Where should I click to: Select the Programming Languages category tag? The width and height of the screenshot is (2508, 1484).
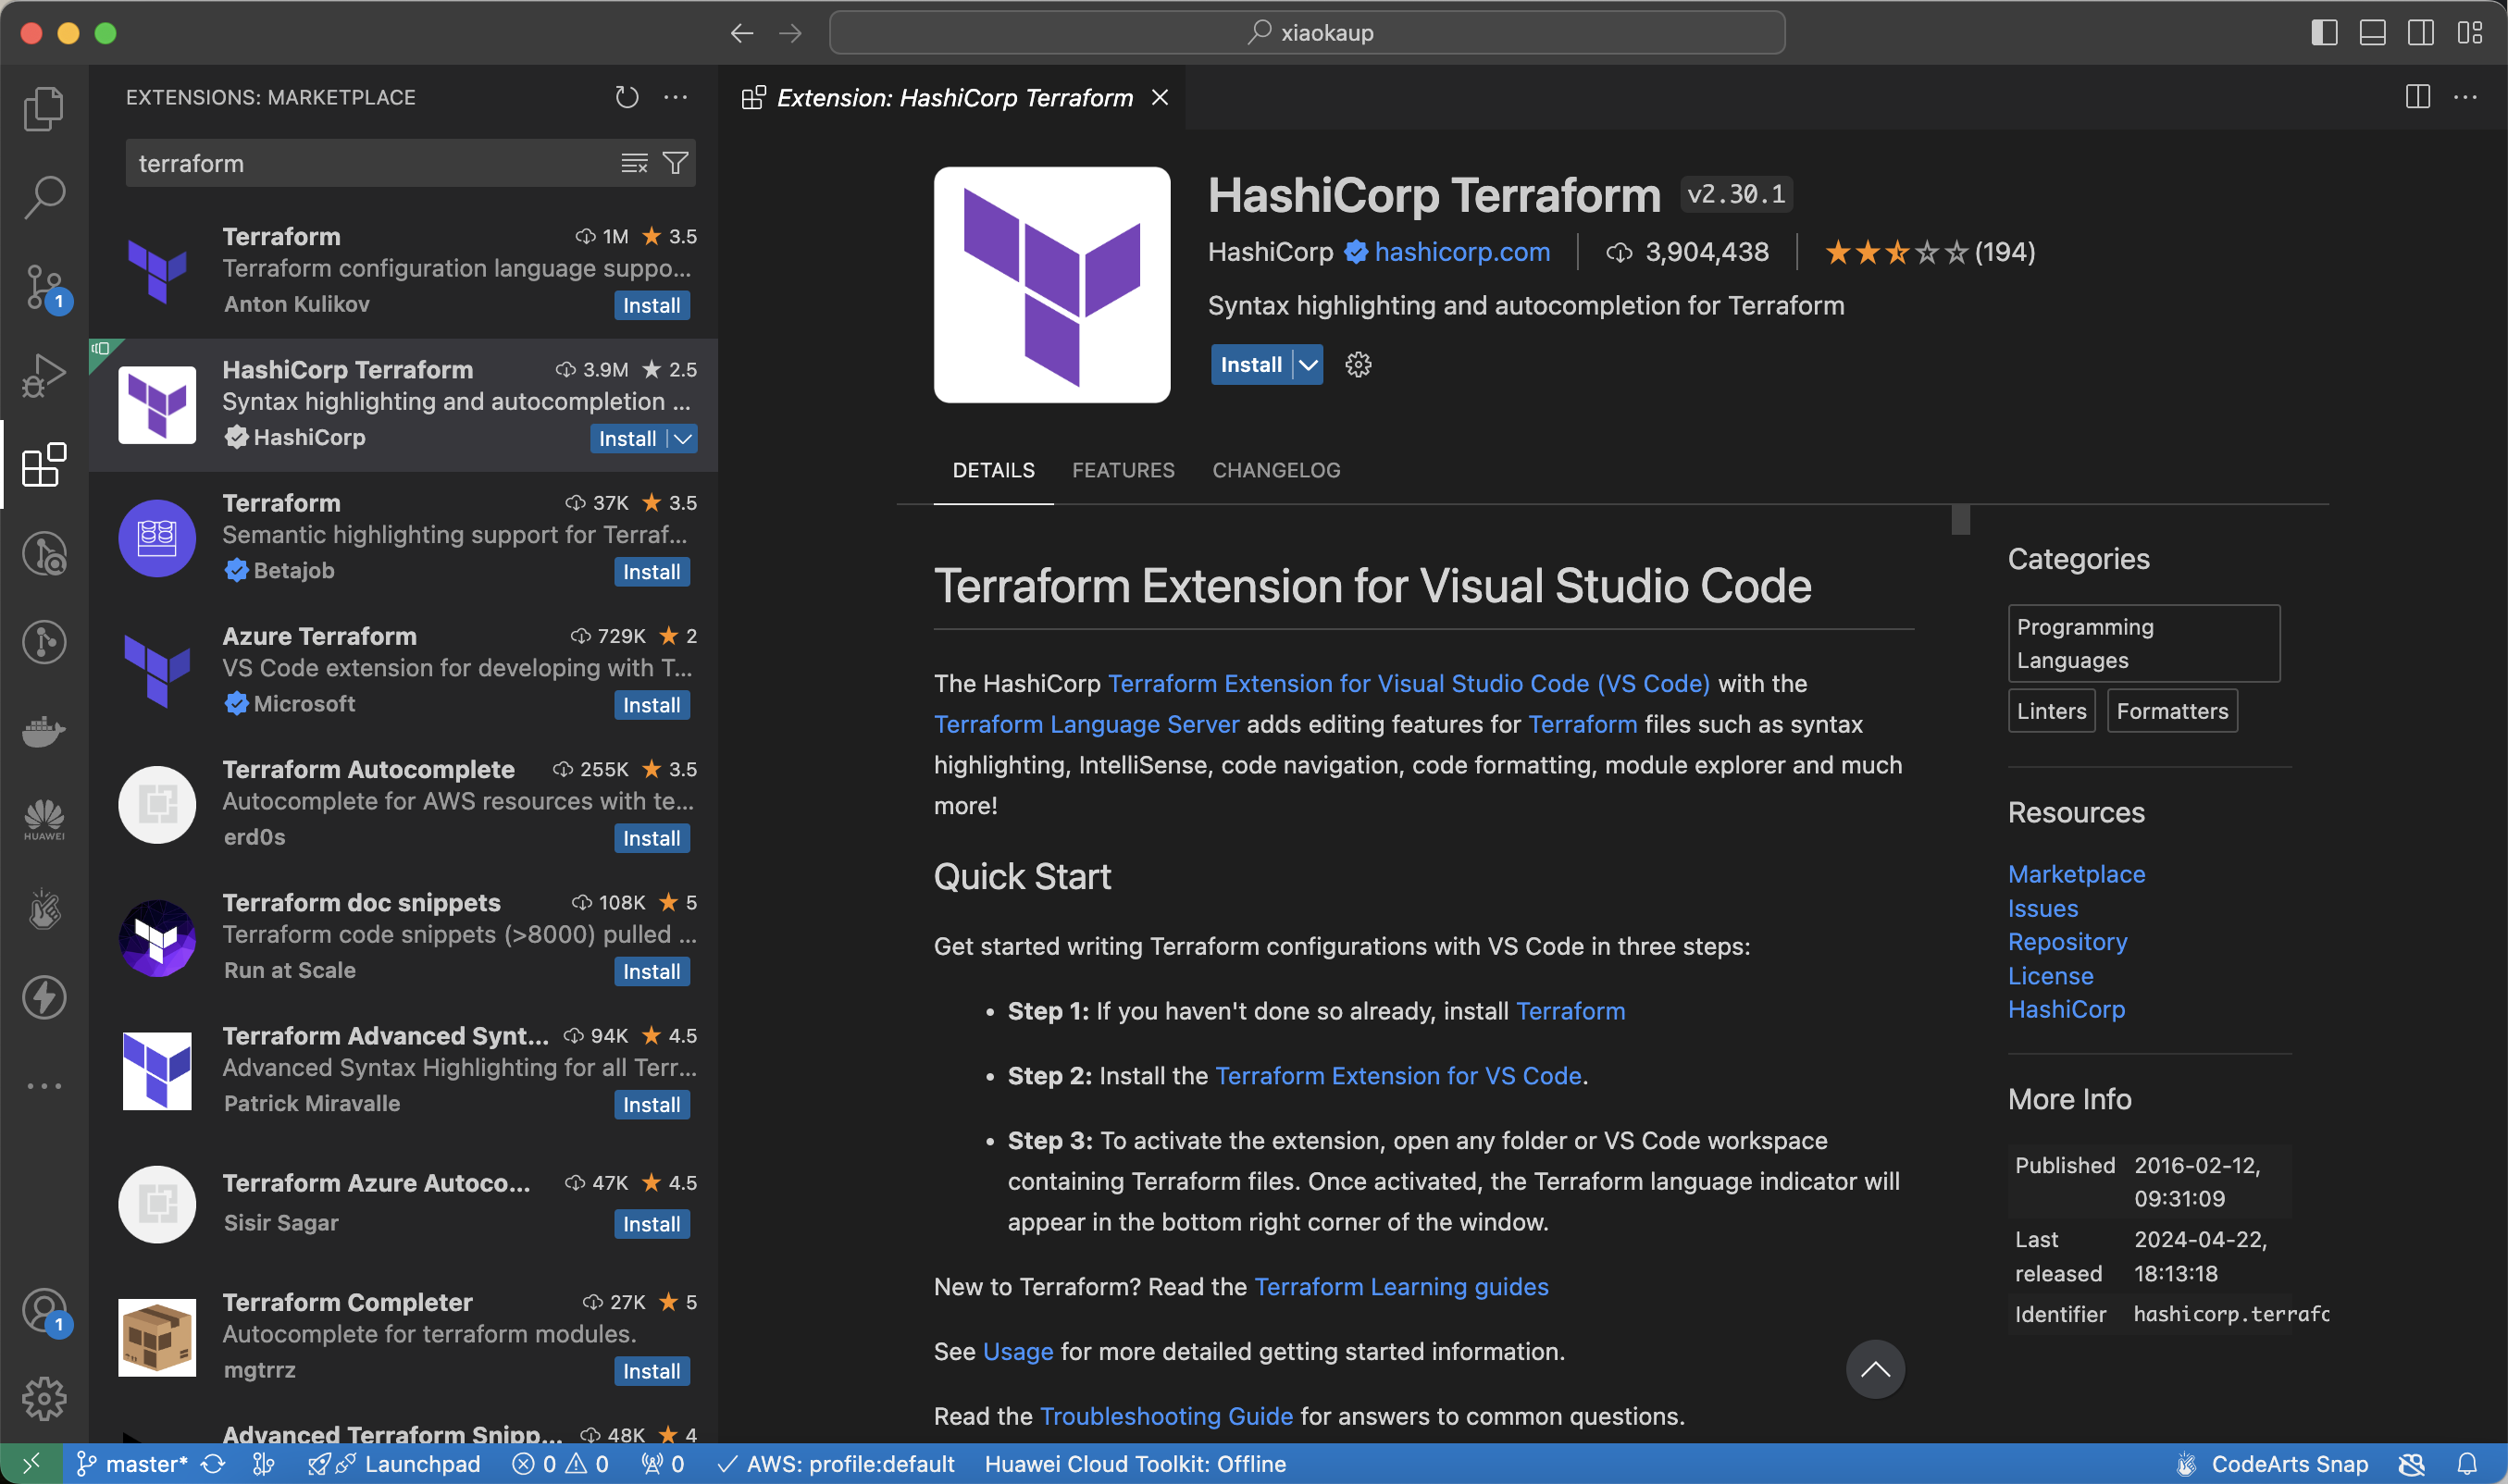point(2143,643)
